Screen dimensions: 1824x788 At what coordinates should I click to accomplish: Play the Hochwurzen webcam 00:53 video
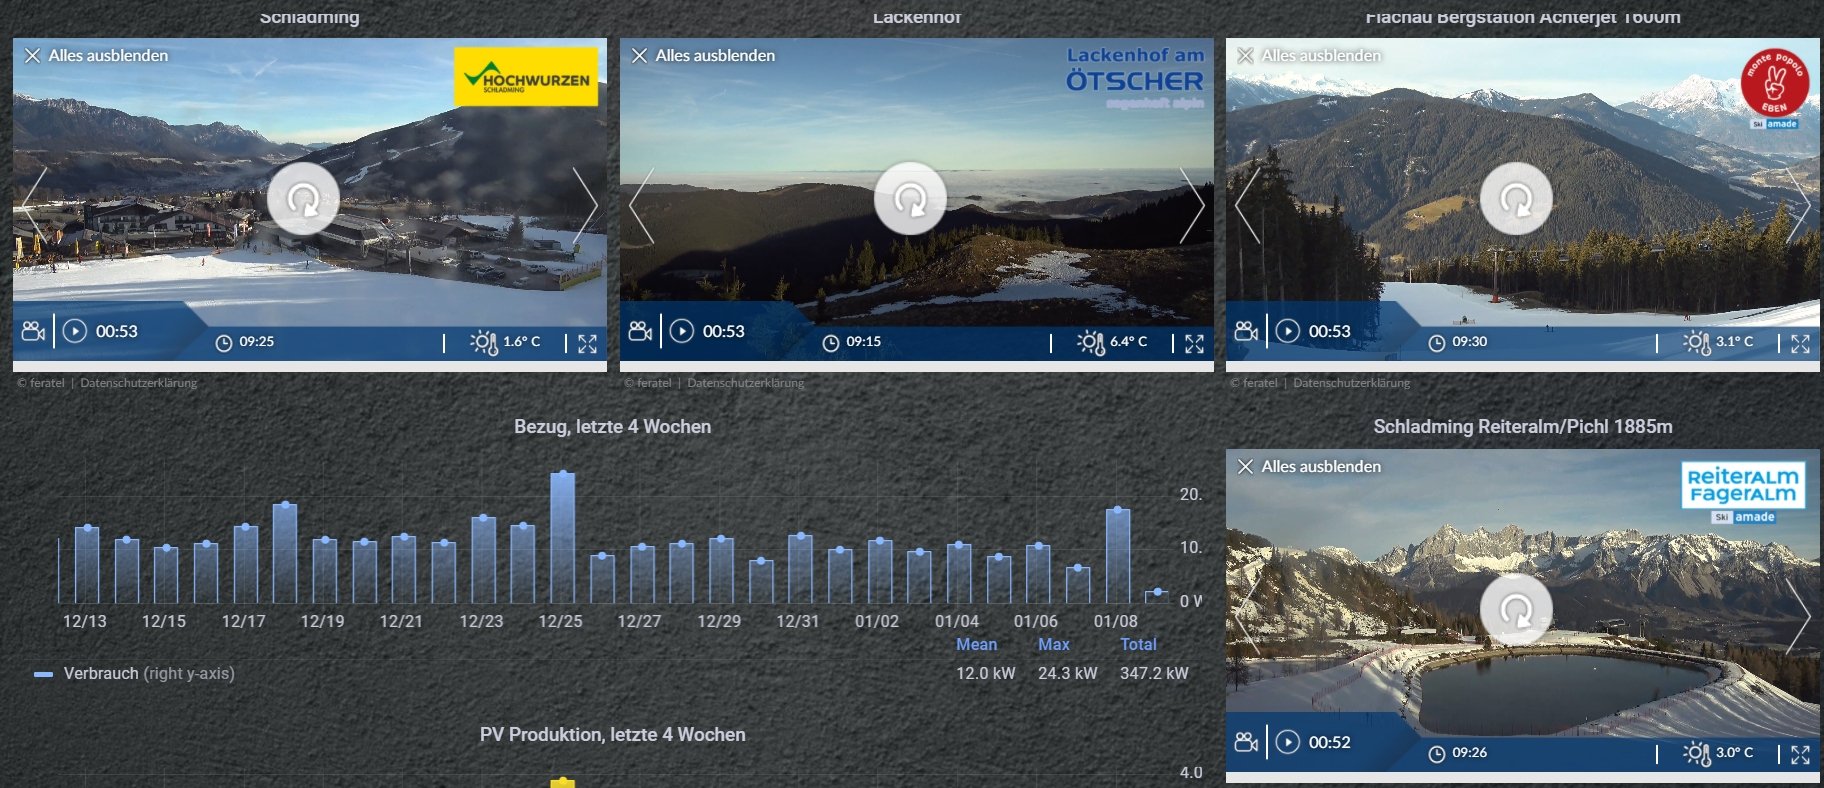point(75,331)
